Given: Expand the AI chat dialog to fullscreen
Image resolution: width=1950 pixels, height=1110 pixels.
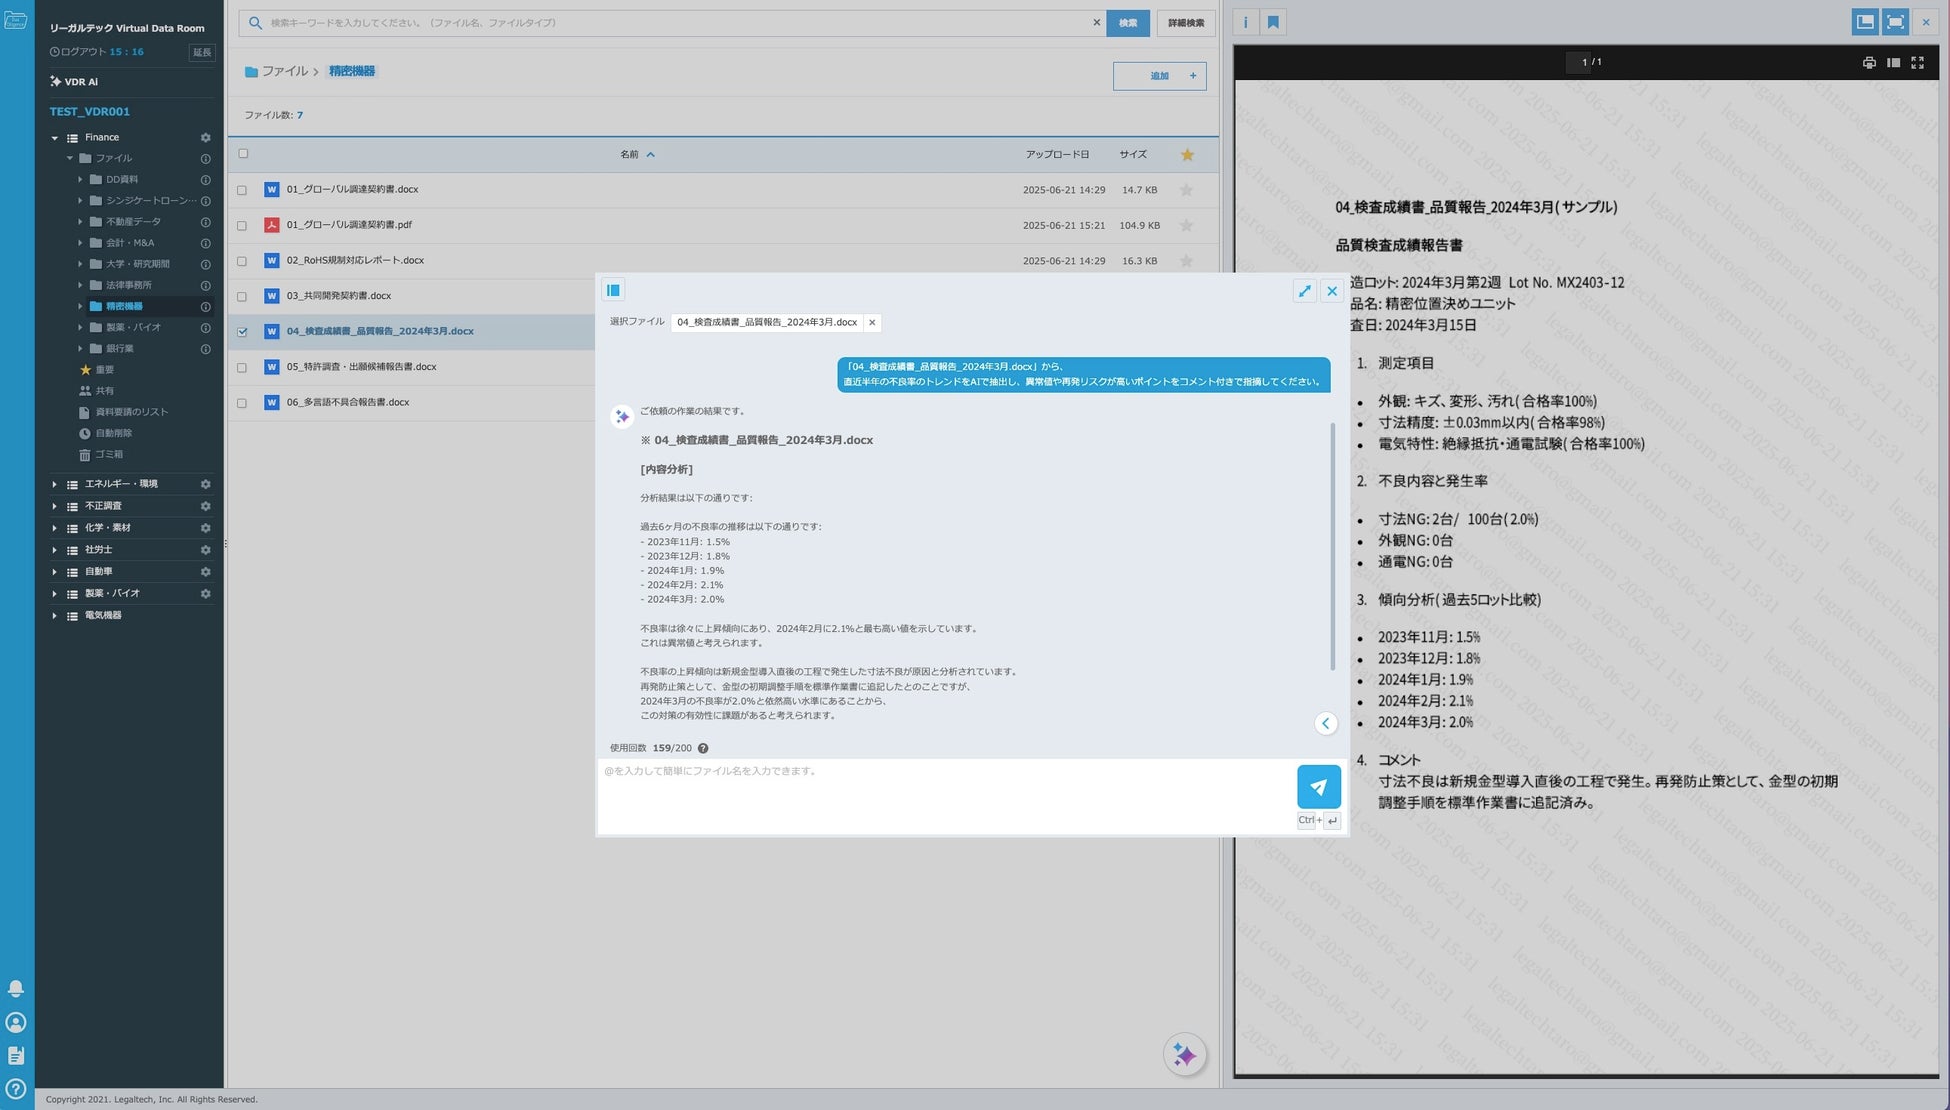Looking at the screenshot, I should click(1304, 291).
